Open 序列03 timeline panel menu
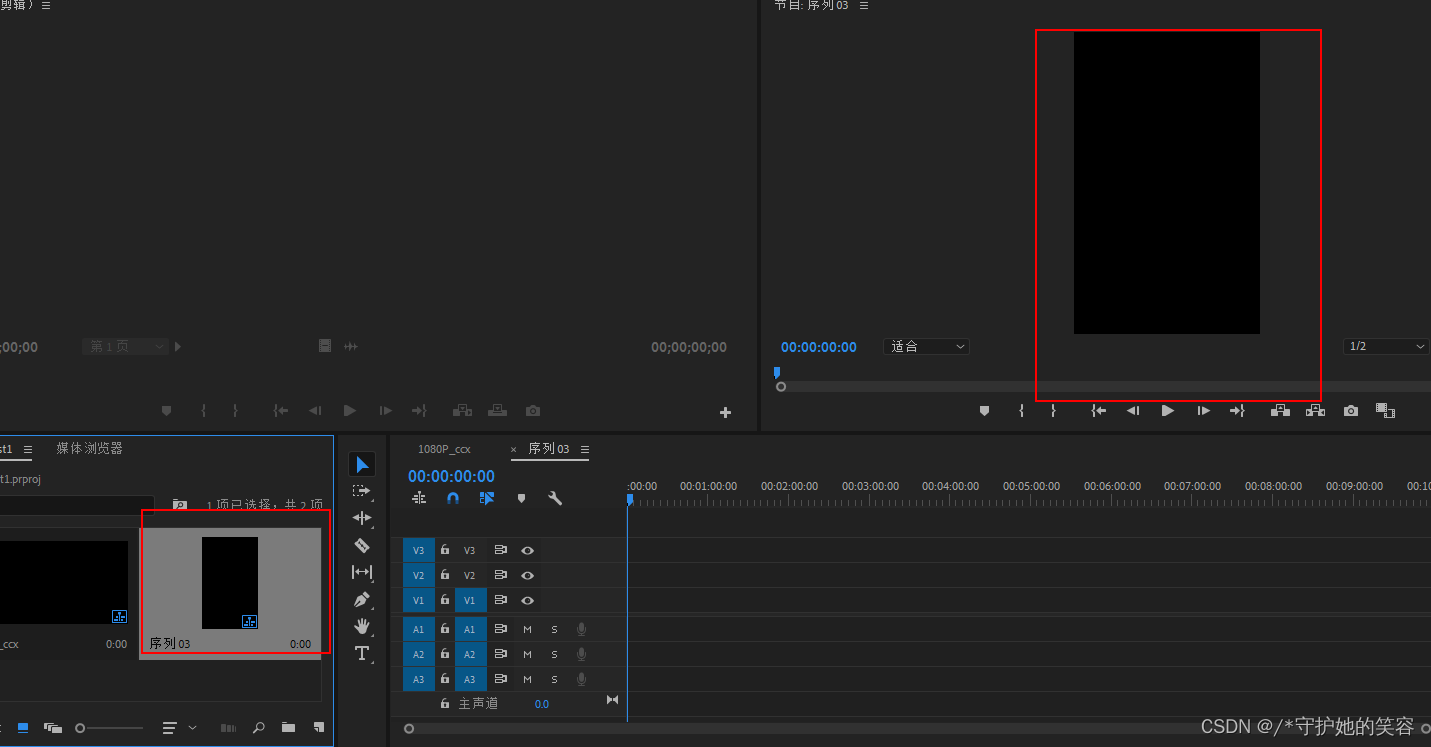1431x747 pixels. coord(585,449)
